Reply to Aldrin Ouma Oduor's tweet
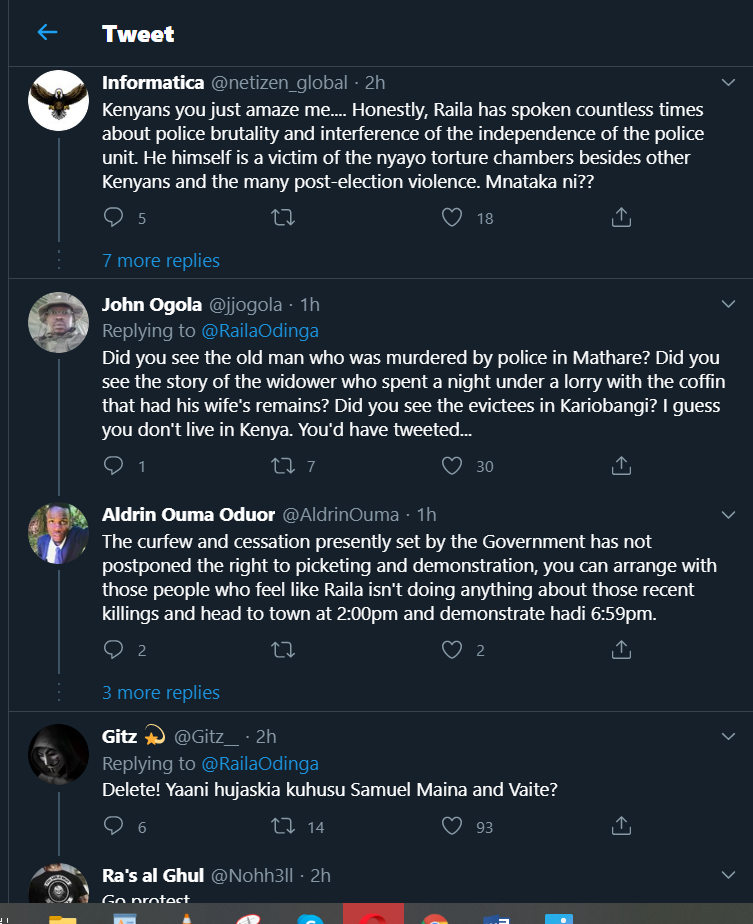Viewport: 753px width, 924px height. pos(114,650)
